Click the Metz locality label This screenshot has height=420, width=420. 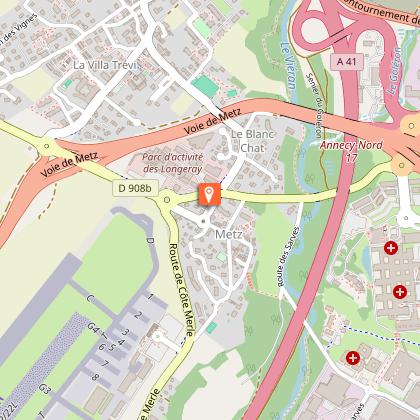click(x=229, y=234)
